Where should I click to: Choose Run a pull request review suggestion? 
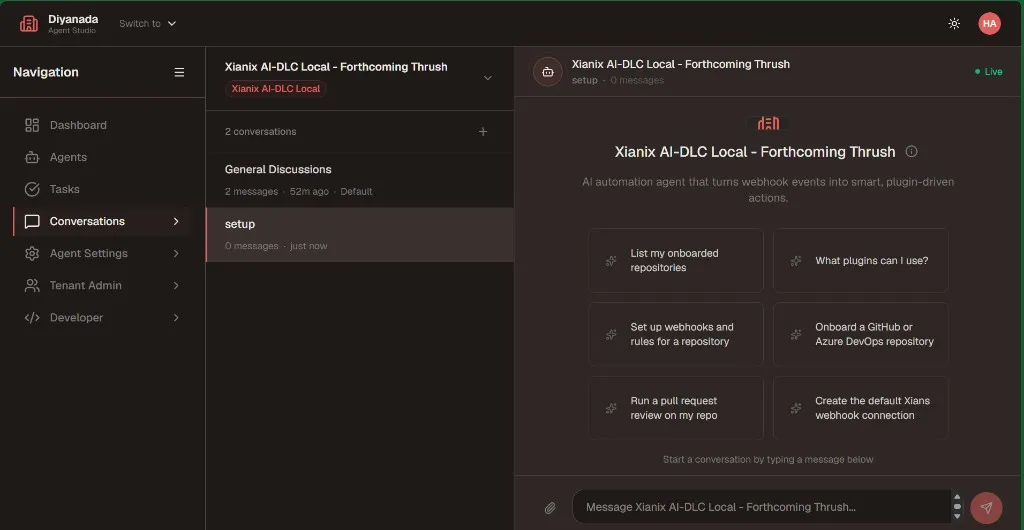[x=676, y=408]
